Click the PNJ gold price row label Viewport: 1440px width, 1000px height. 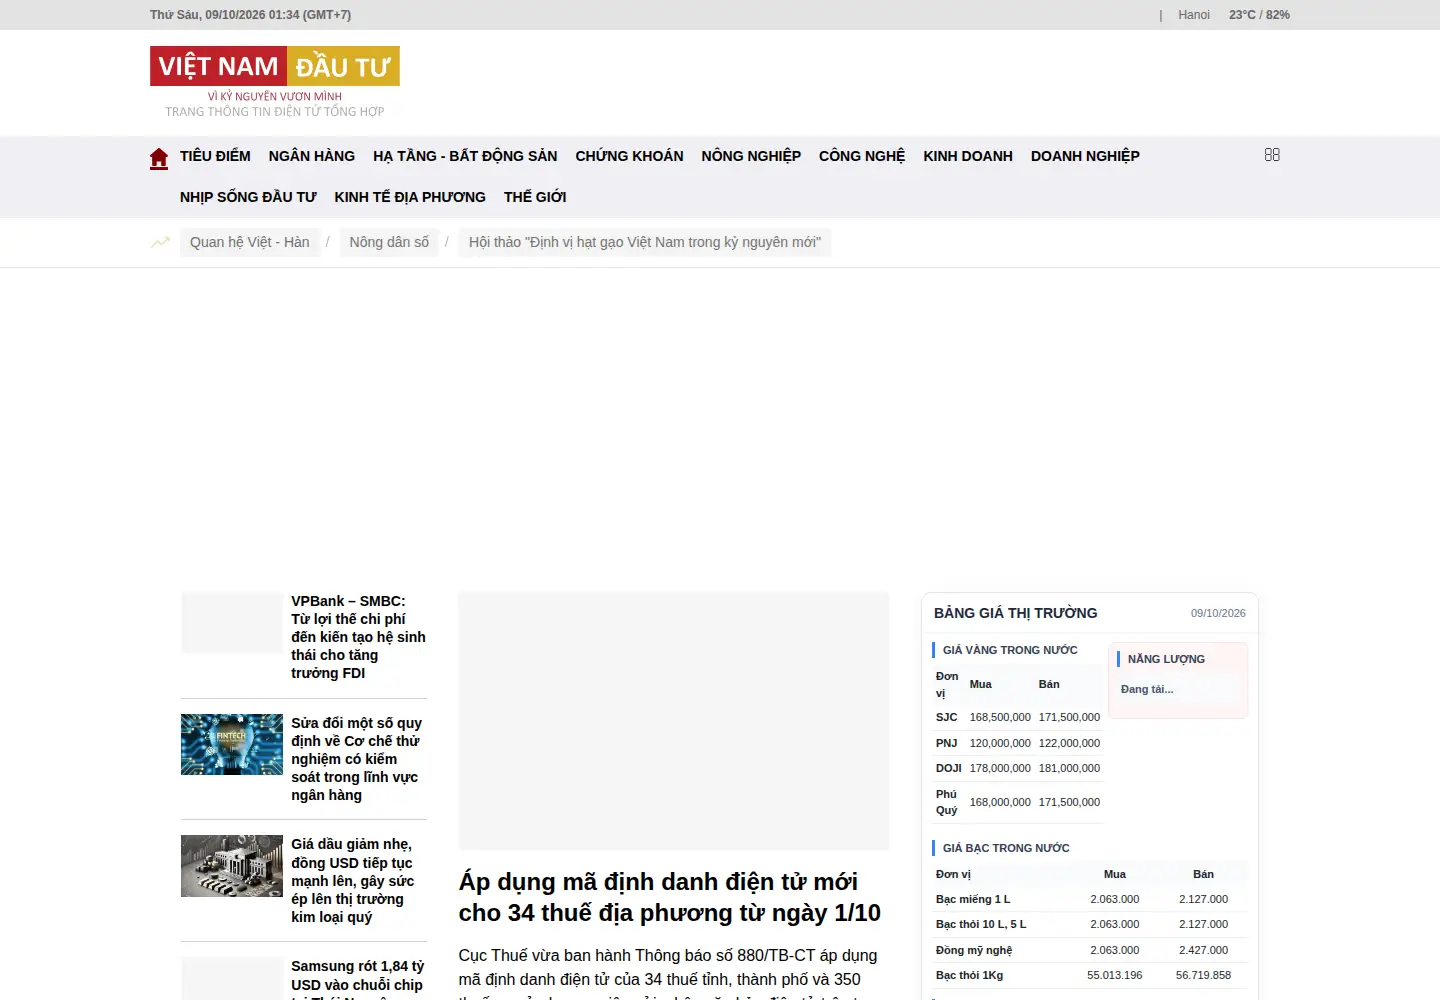point(947,743)
